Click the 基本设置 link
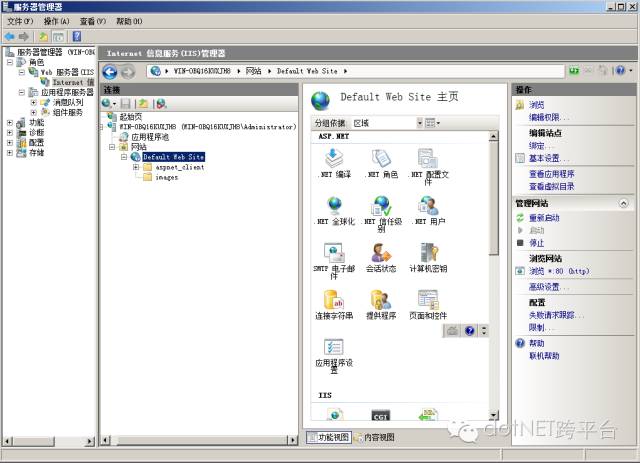 [548, 158]
